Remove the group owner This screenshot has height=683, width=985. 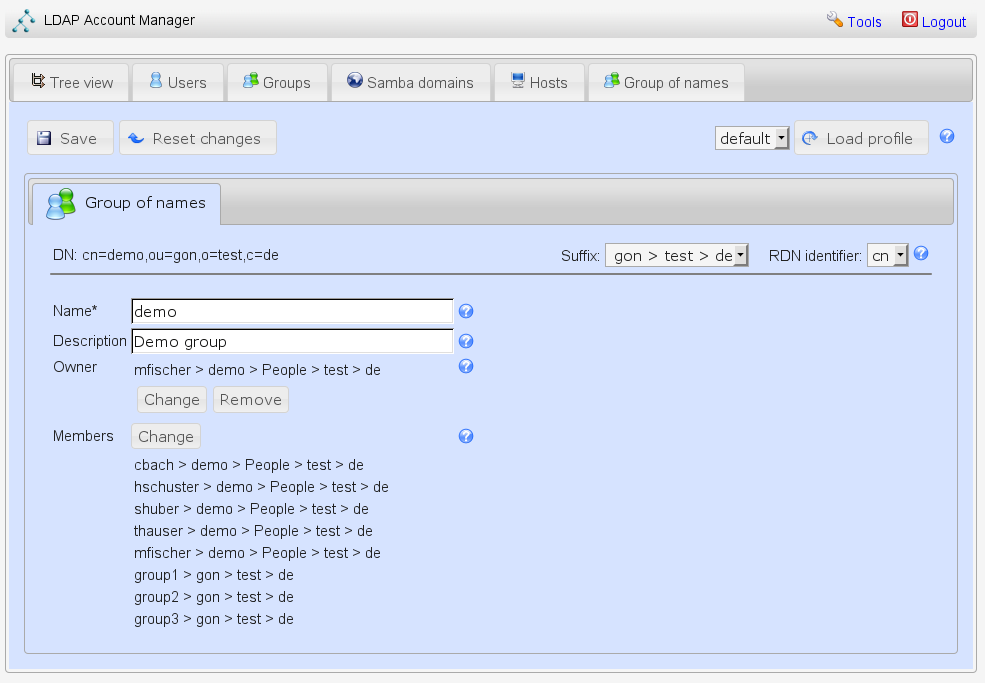(x=250, y=400)
